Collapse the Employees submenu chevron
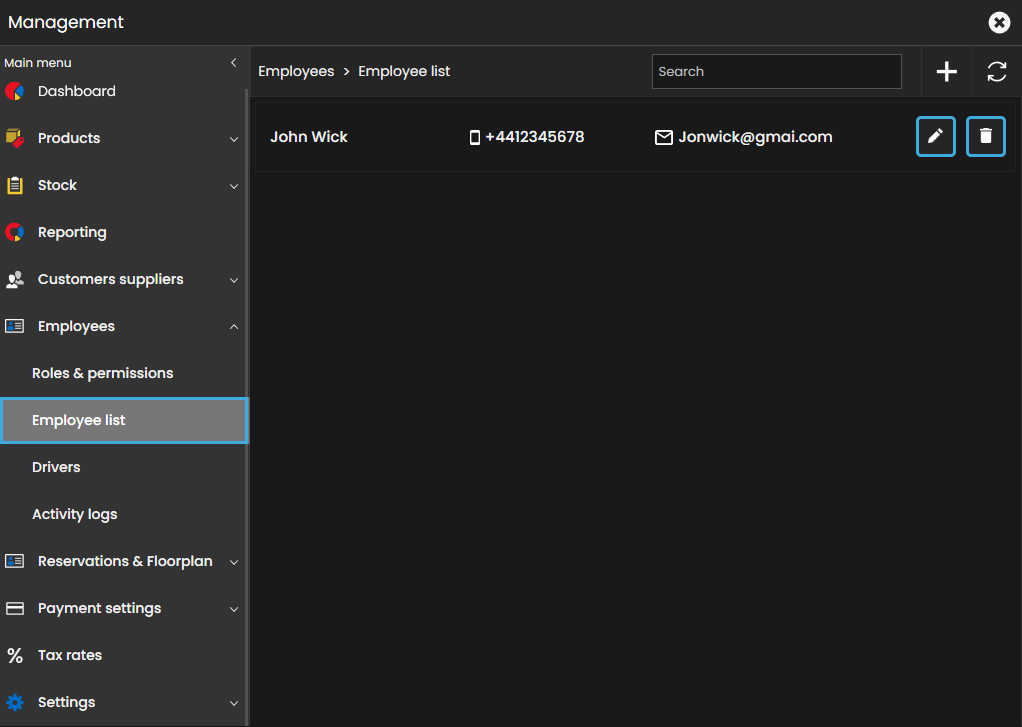Image resolution: width=1022 pixels, height=727 pixels. point(234,326)
